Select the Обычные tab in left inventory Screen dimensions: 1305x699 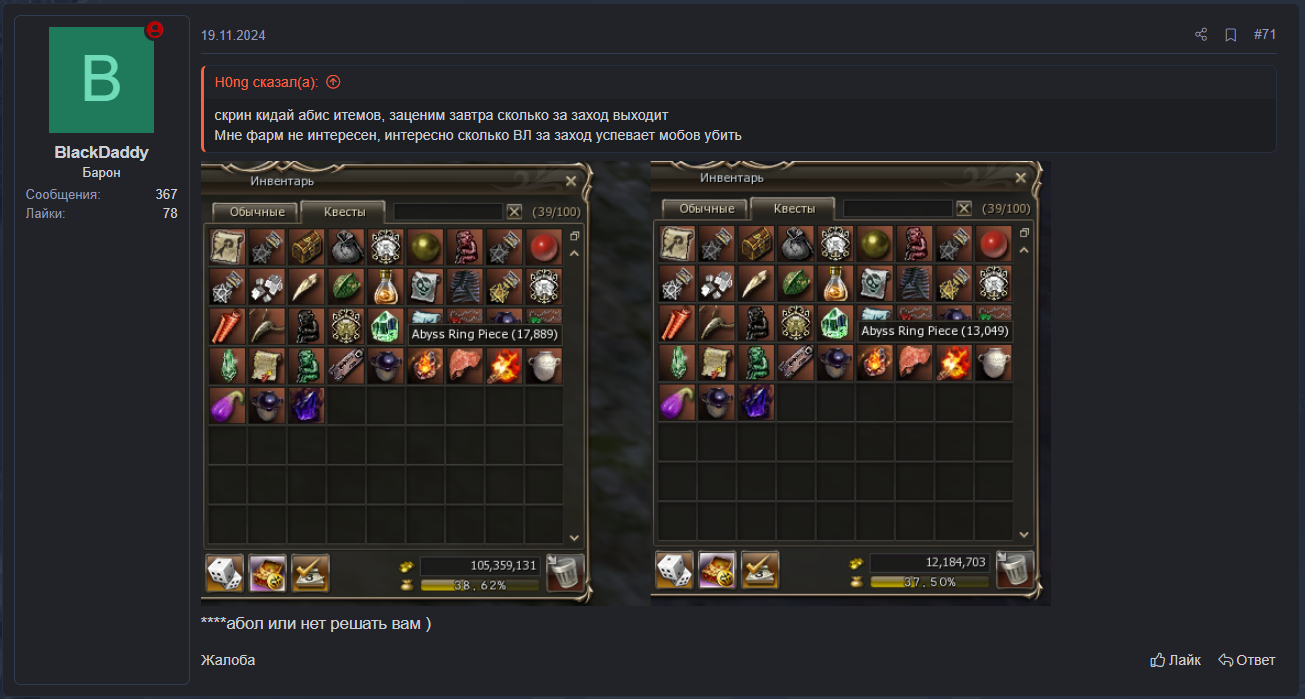pos(255,212)
